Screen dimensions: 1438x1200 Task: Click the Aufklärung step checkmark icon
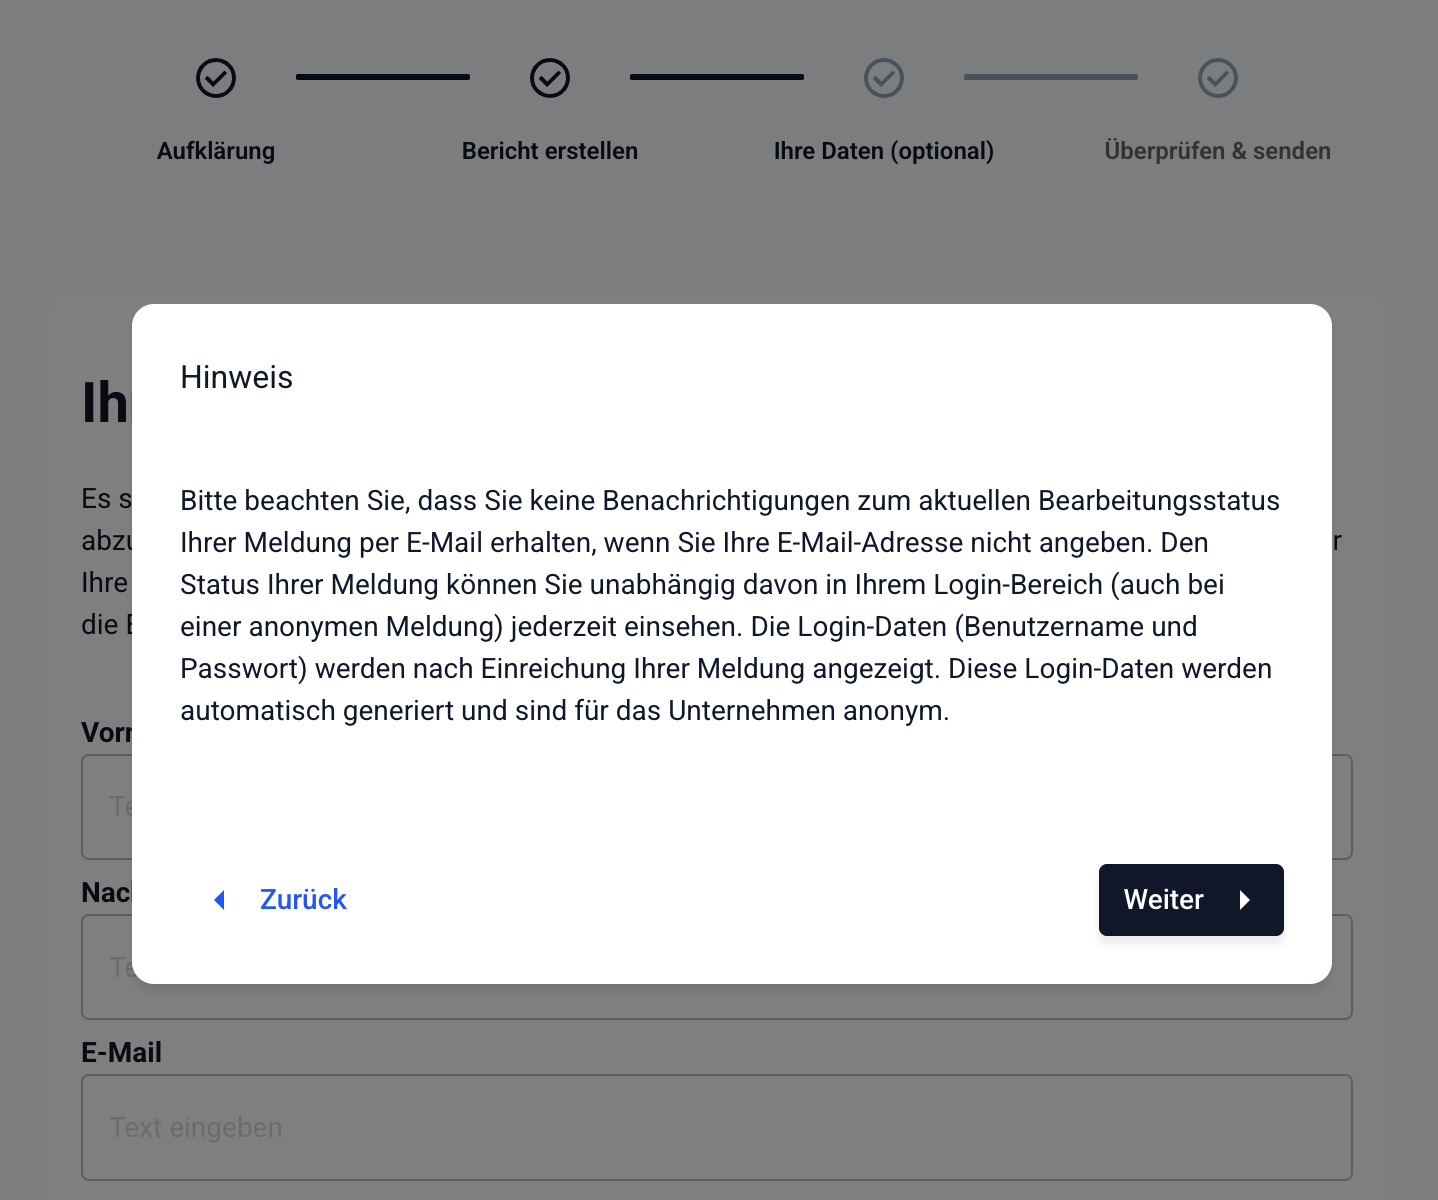tap(216, 78)
